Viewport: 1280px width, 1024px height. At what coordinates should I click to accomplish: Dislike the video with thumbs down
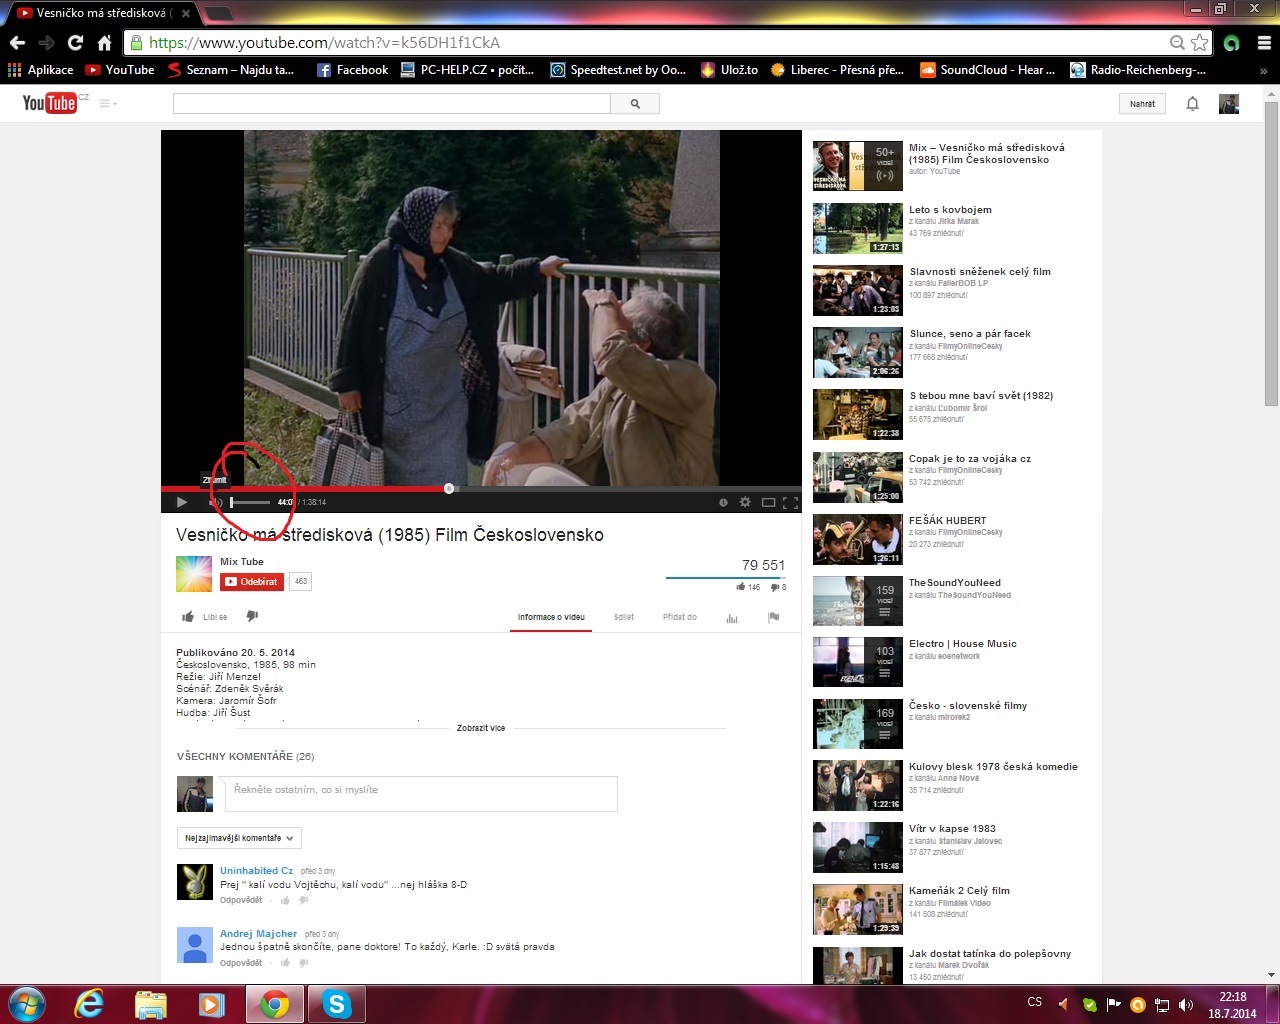point(252,616)
